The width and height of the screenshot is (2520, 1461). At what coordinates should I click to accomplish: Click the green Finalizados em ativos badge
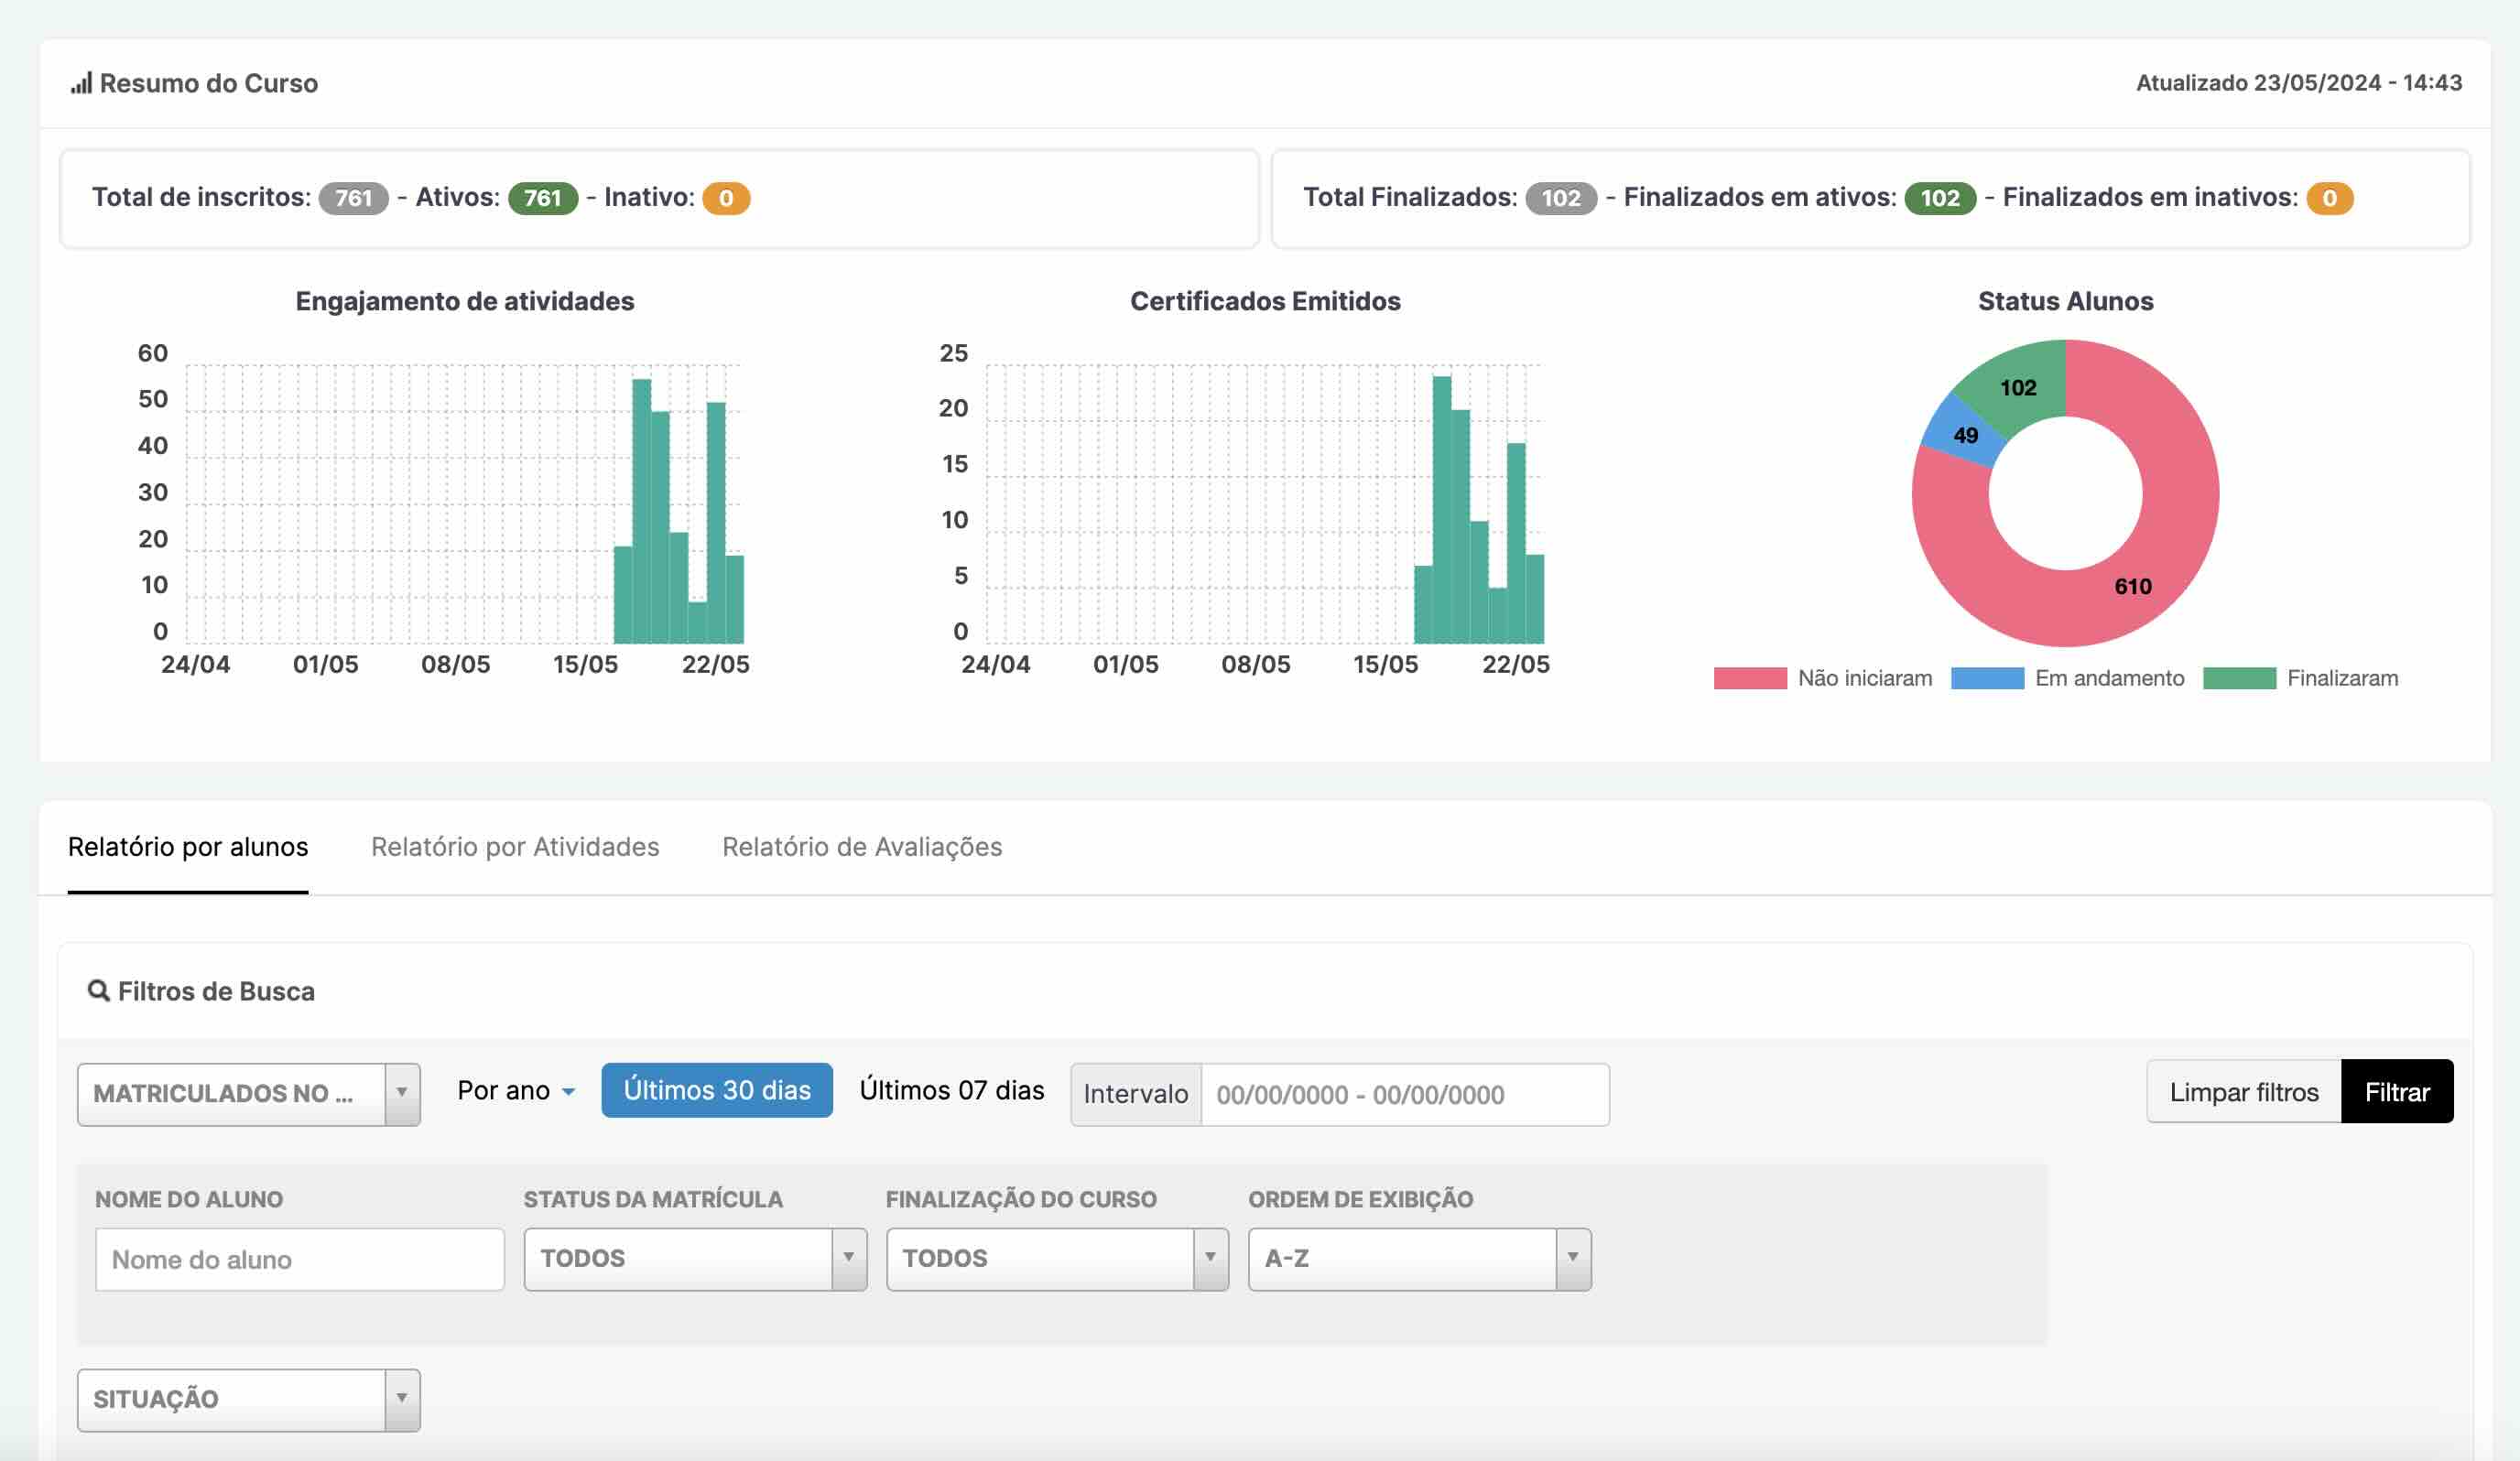point(1940,198)
